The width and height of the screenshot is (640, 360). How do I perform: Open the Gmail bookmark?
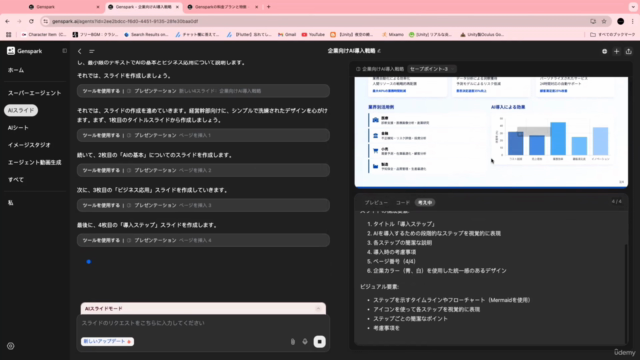click(287, 35)
